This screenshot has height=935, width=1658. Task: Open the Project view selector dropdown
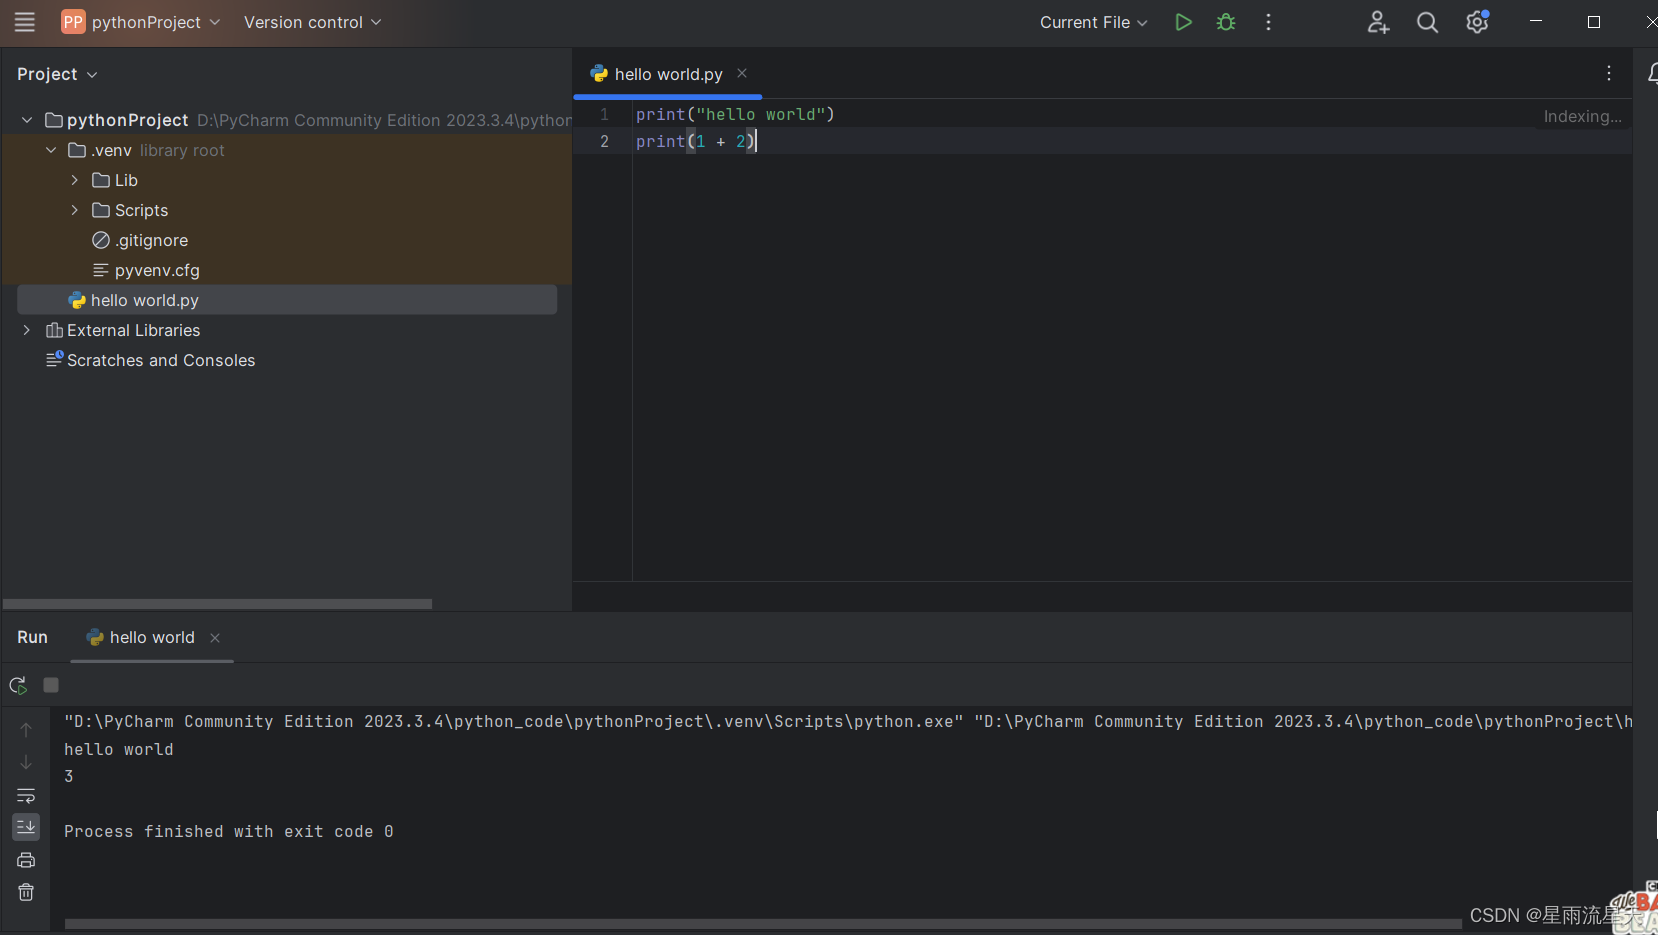click(57, 74)
